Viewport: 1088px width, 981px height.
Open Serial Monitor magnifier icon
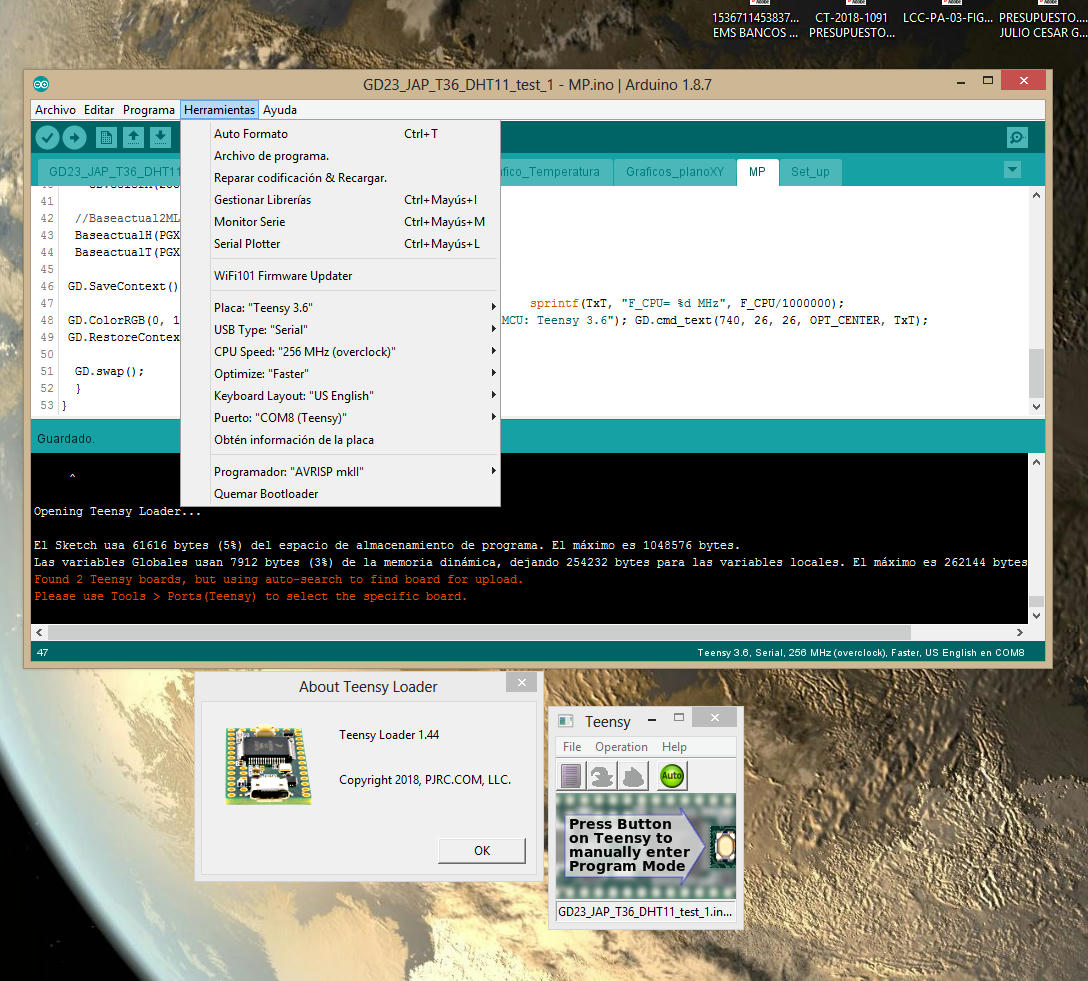click(1017, 137)
